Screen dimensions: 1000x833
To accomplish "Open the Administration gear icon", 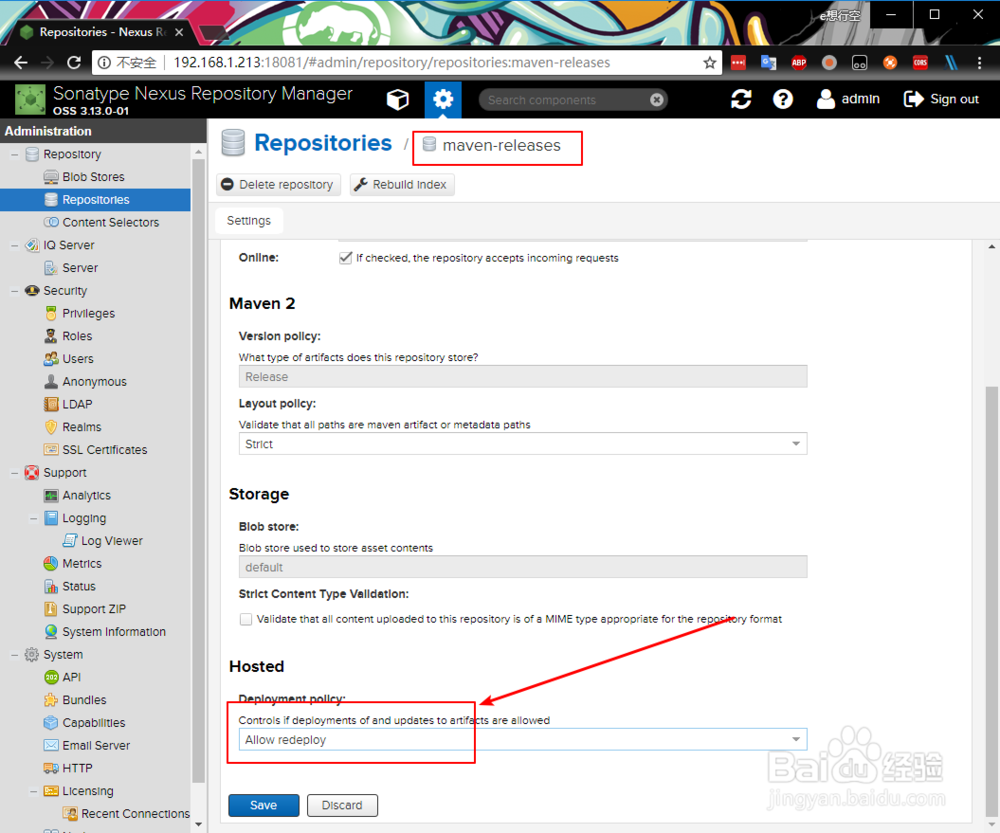I will click(x=443, y=99).
